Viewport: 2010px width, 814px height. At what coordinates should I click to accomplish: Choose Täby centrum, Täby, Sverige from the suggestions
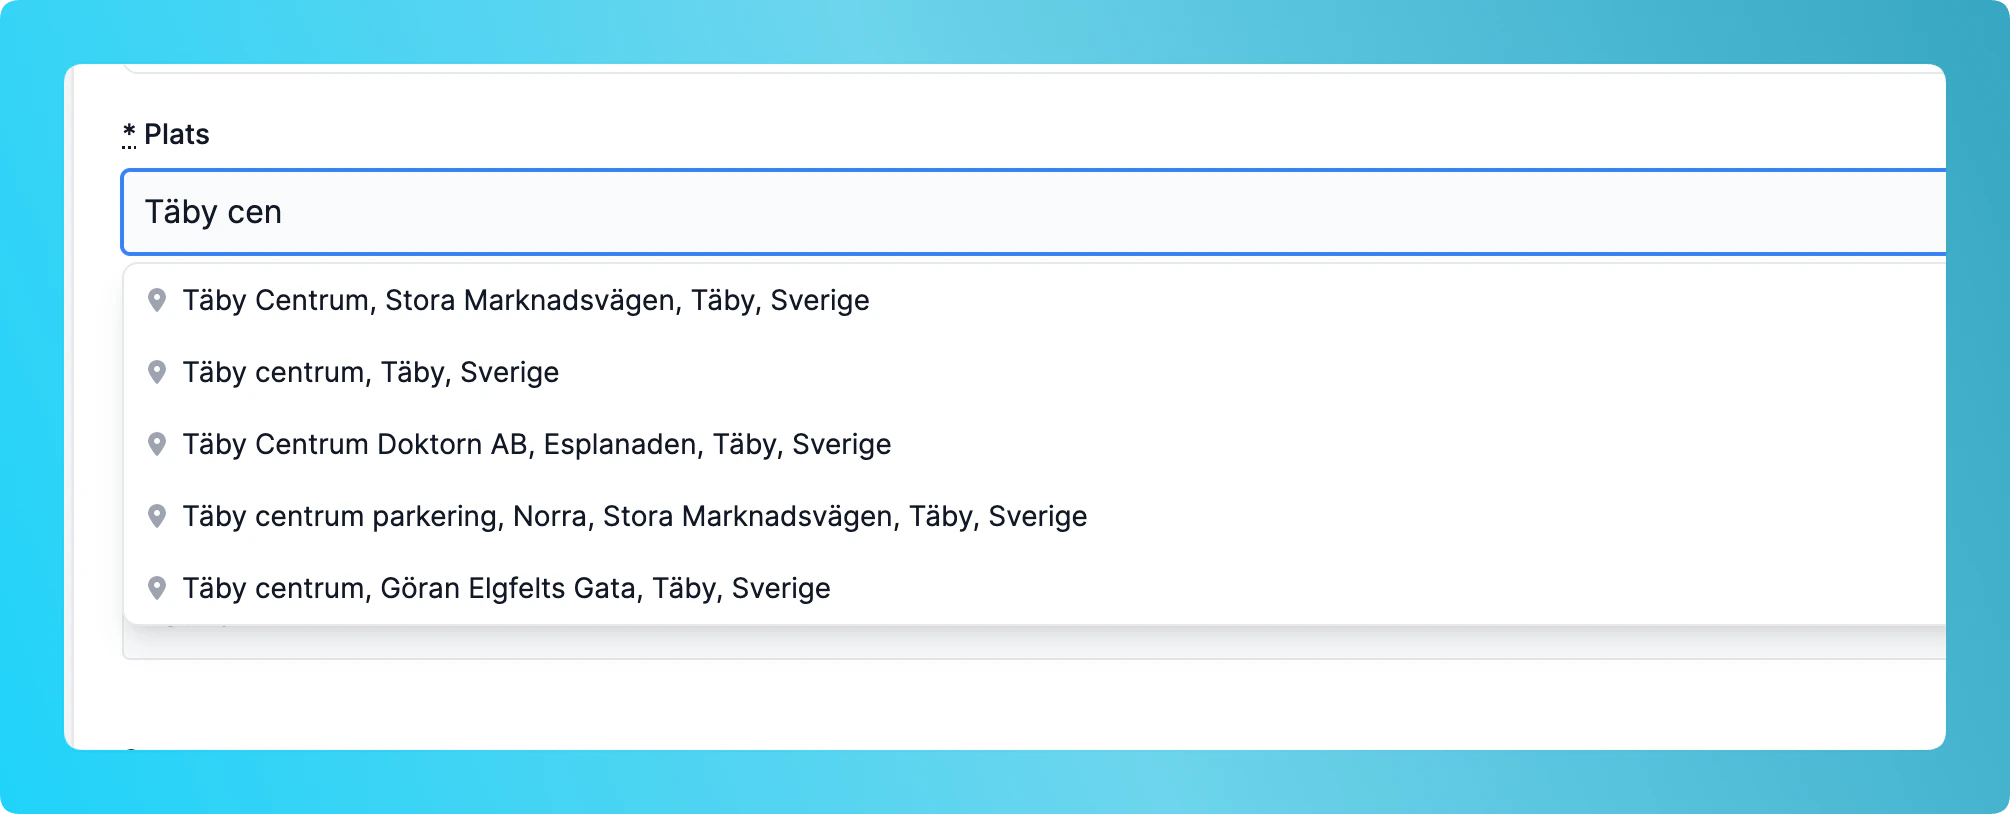(371, 372)
